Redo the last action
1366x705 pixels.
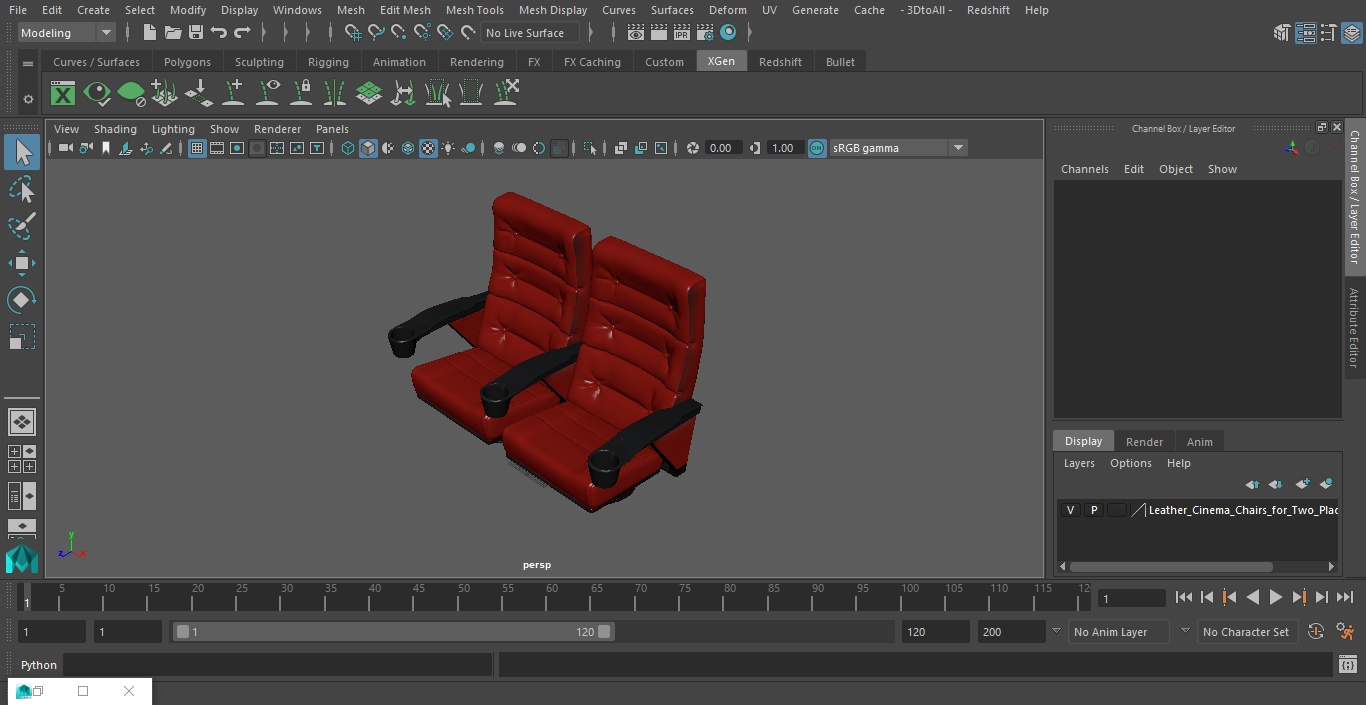pyautogui.click(x=242, y=33)
